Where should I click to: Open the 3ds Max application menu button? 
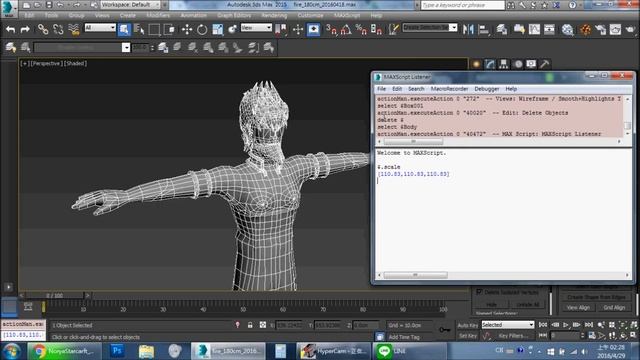pos(8,8)
